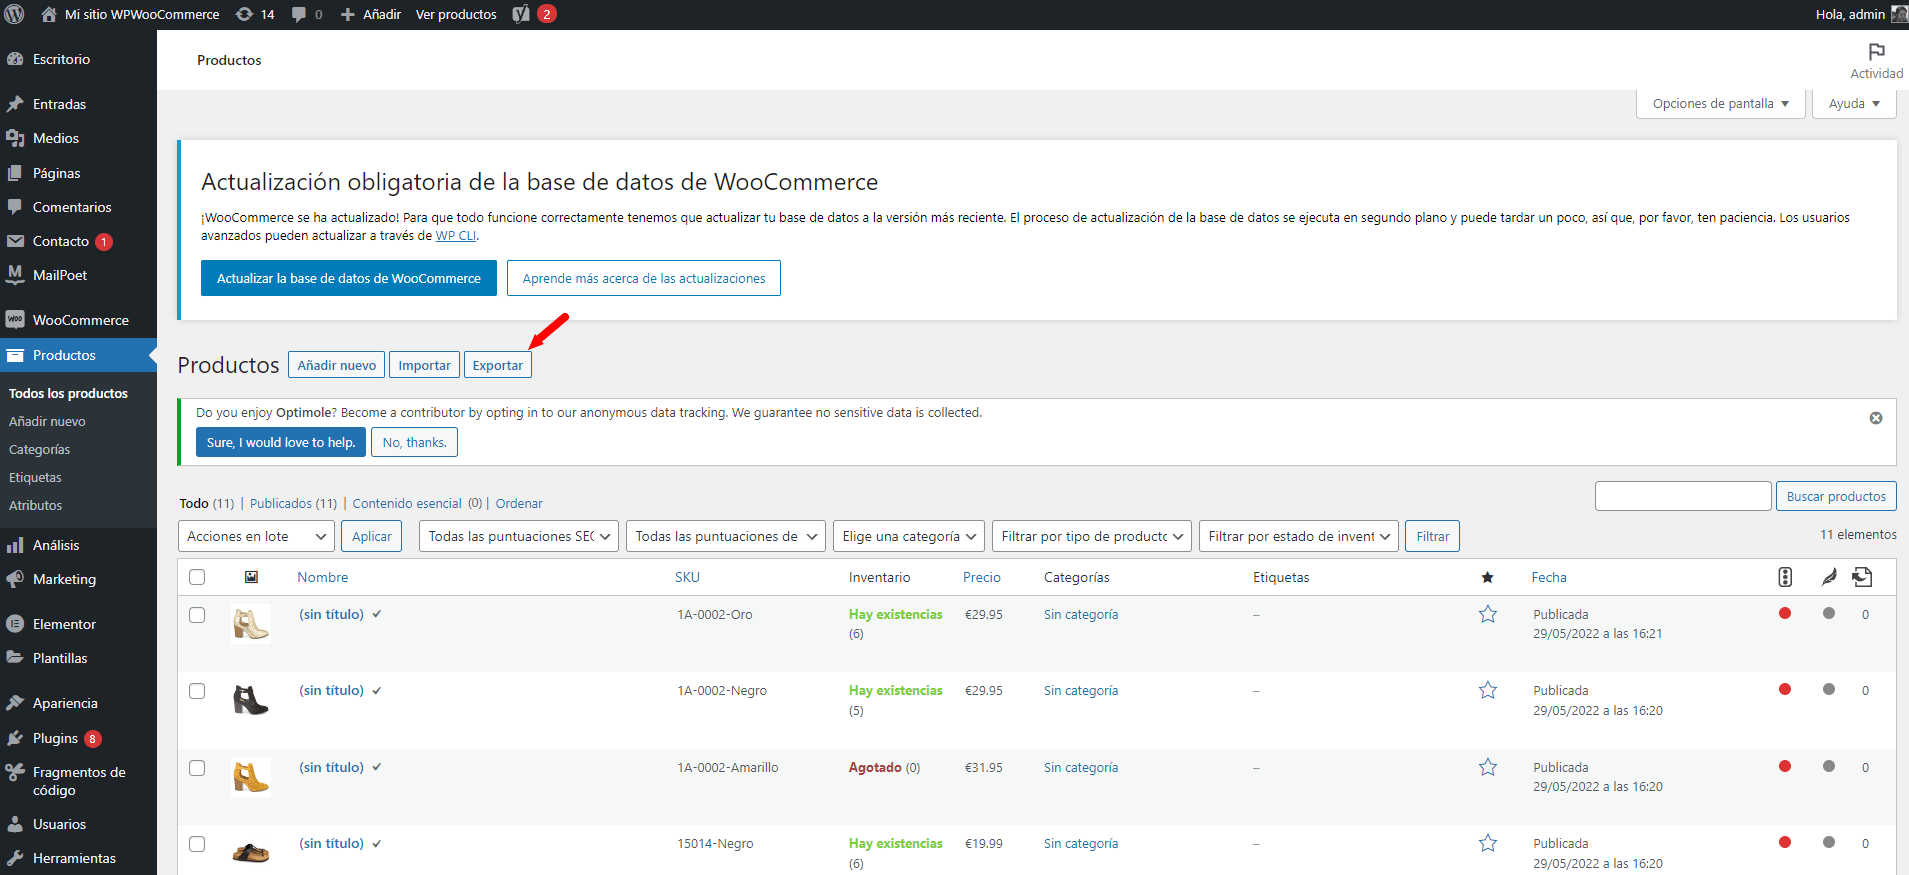Select all products with header checkbox
Screen dimensions: 1909x875
click(x=197, y=577)
